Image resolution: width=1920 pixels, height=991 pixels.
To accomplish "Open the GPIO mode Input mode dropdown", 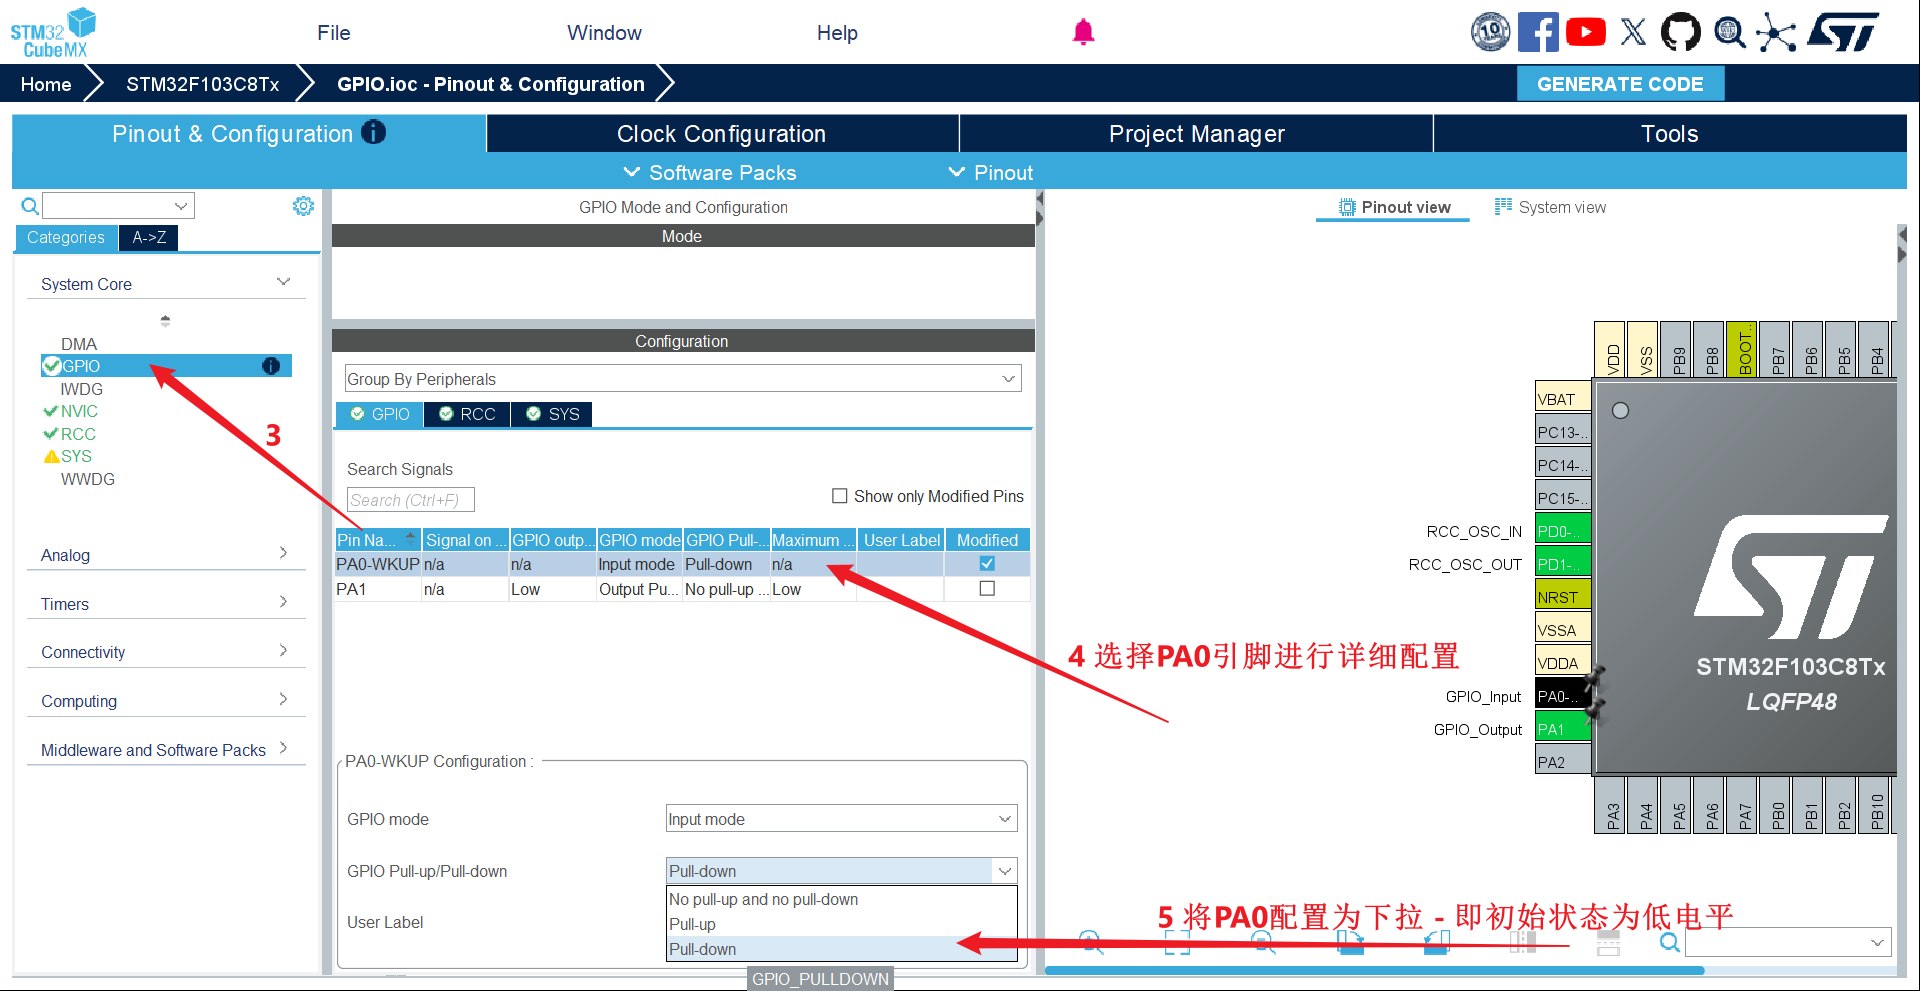I will point(842,819).
